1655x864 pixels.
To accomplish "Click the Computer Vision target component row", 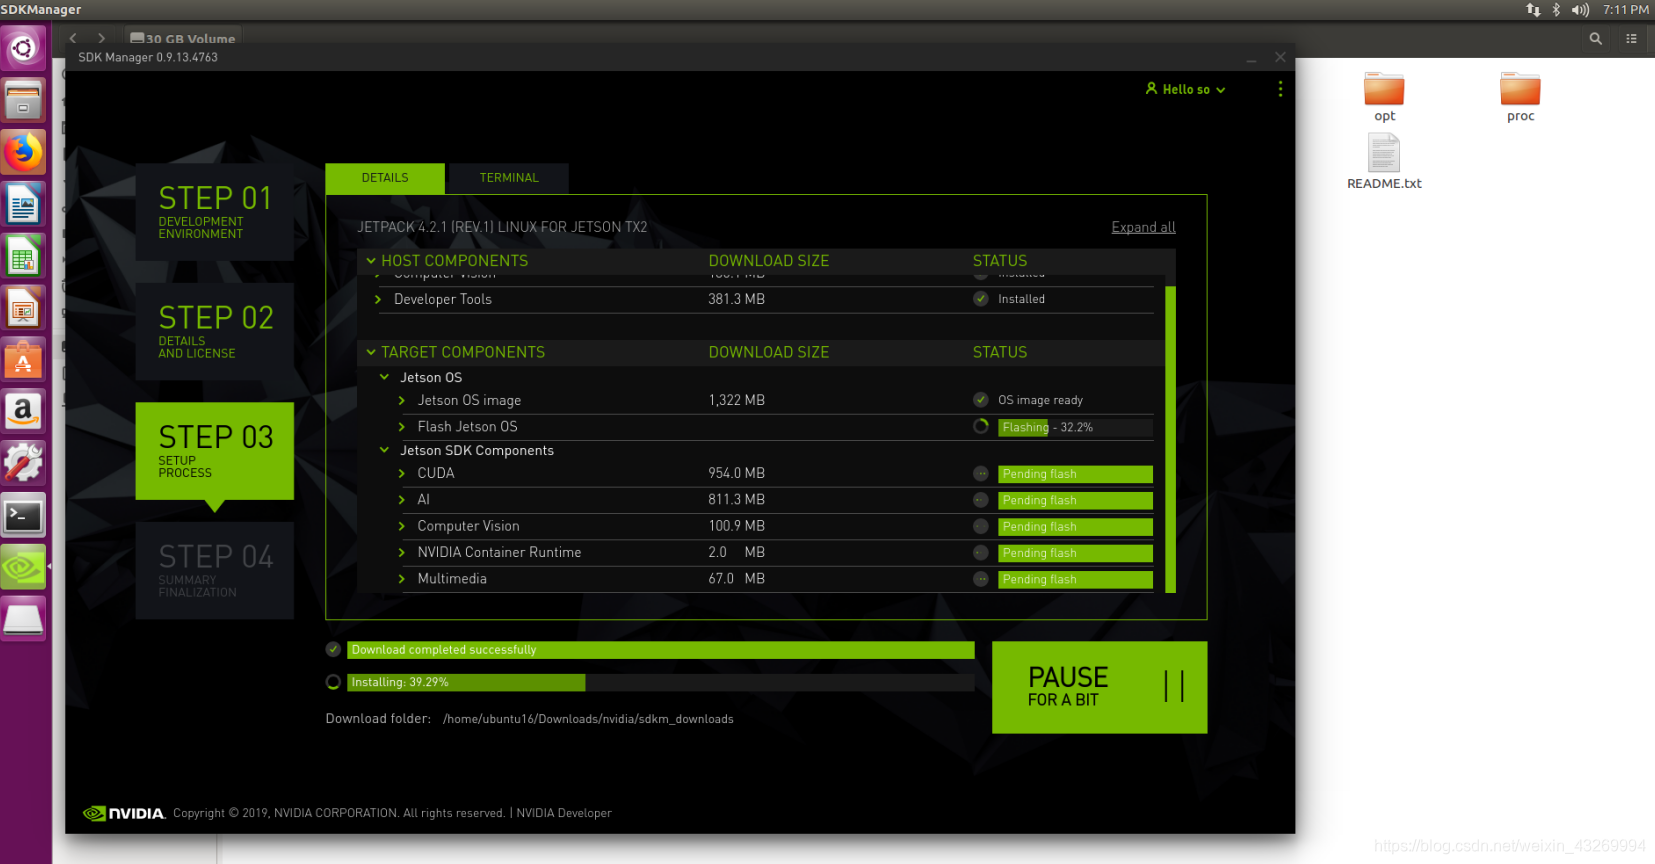I will point(776,526).
